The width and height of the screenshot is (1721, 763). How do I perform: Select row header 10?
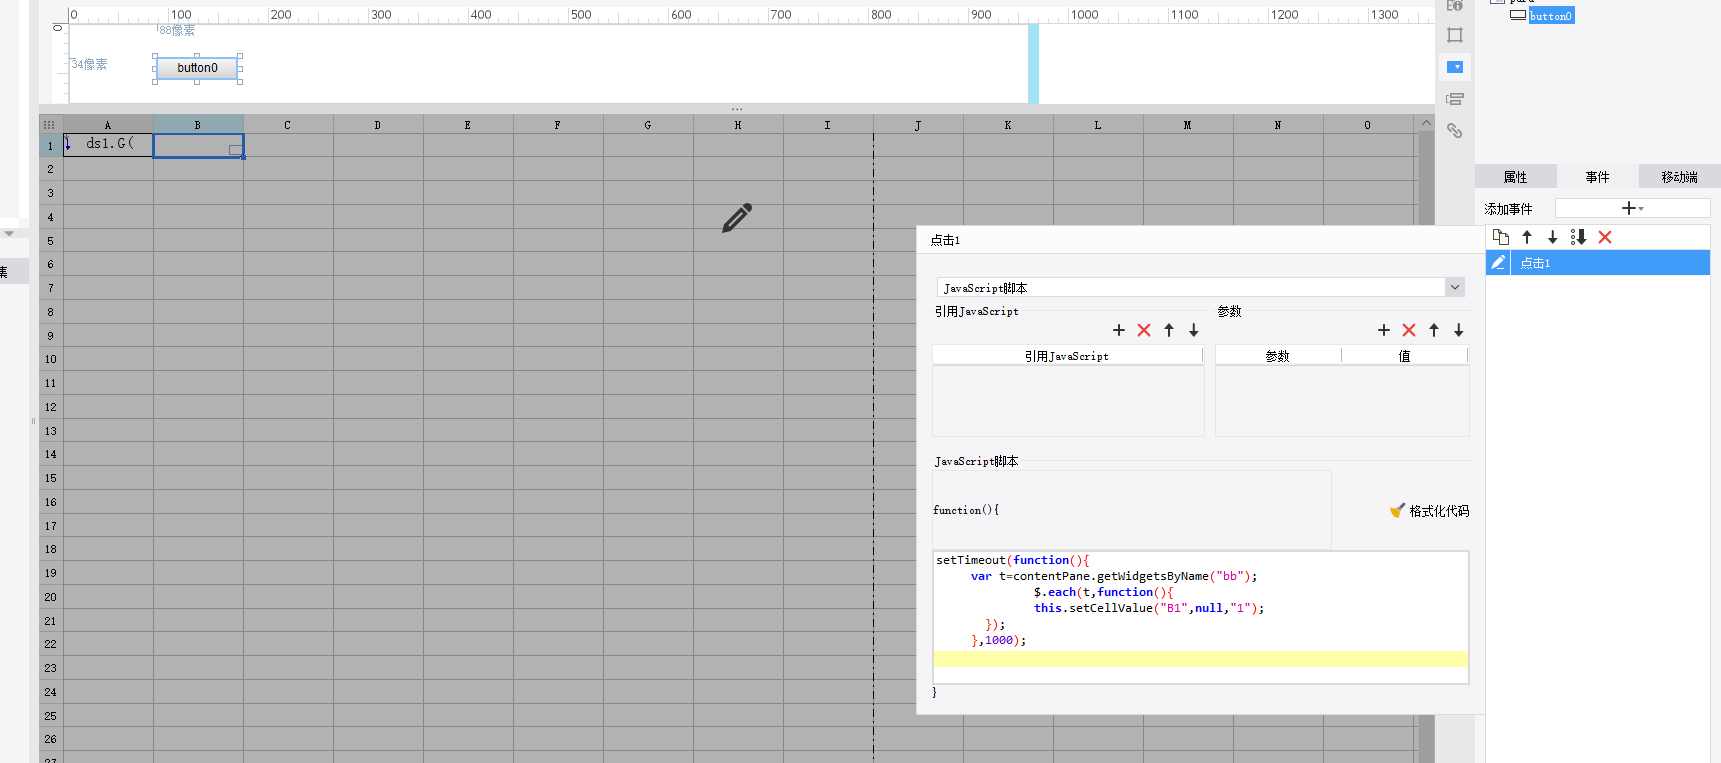coord(51,359)
